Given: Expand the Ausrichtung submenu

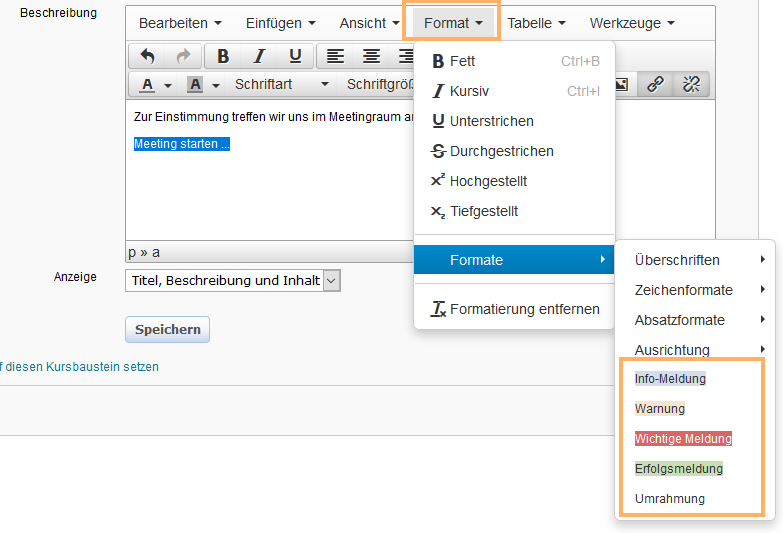Looking at the screenshot, I should coord(695,349).
